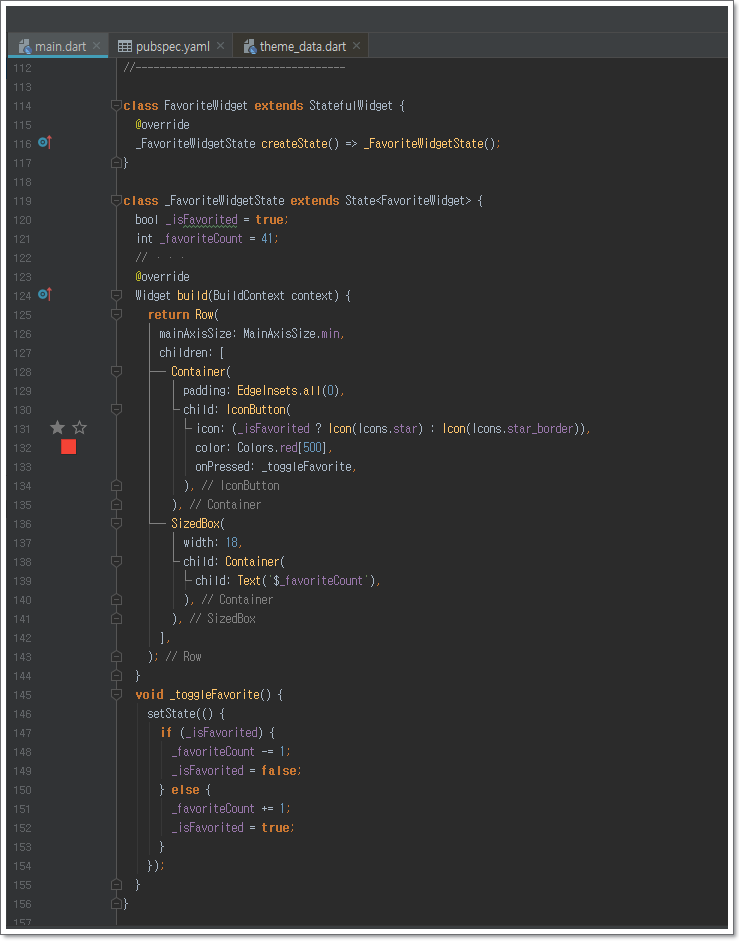
Task: Click the main.dart file icon in its tab
Action: (24, 46)
